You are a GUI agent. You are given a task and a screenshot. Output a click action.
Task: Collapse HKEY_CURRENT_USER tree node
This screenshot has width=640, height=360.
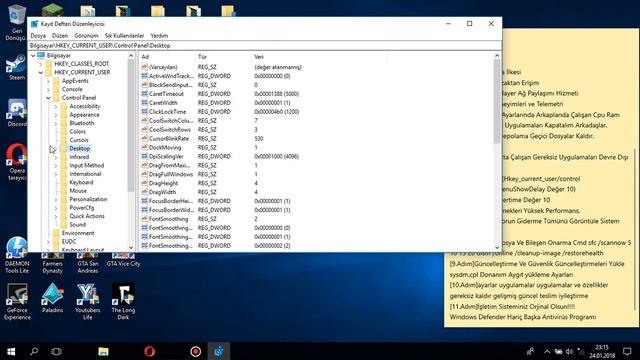point(41,73)
